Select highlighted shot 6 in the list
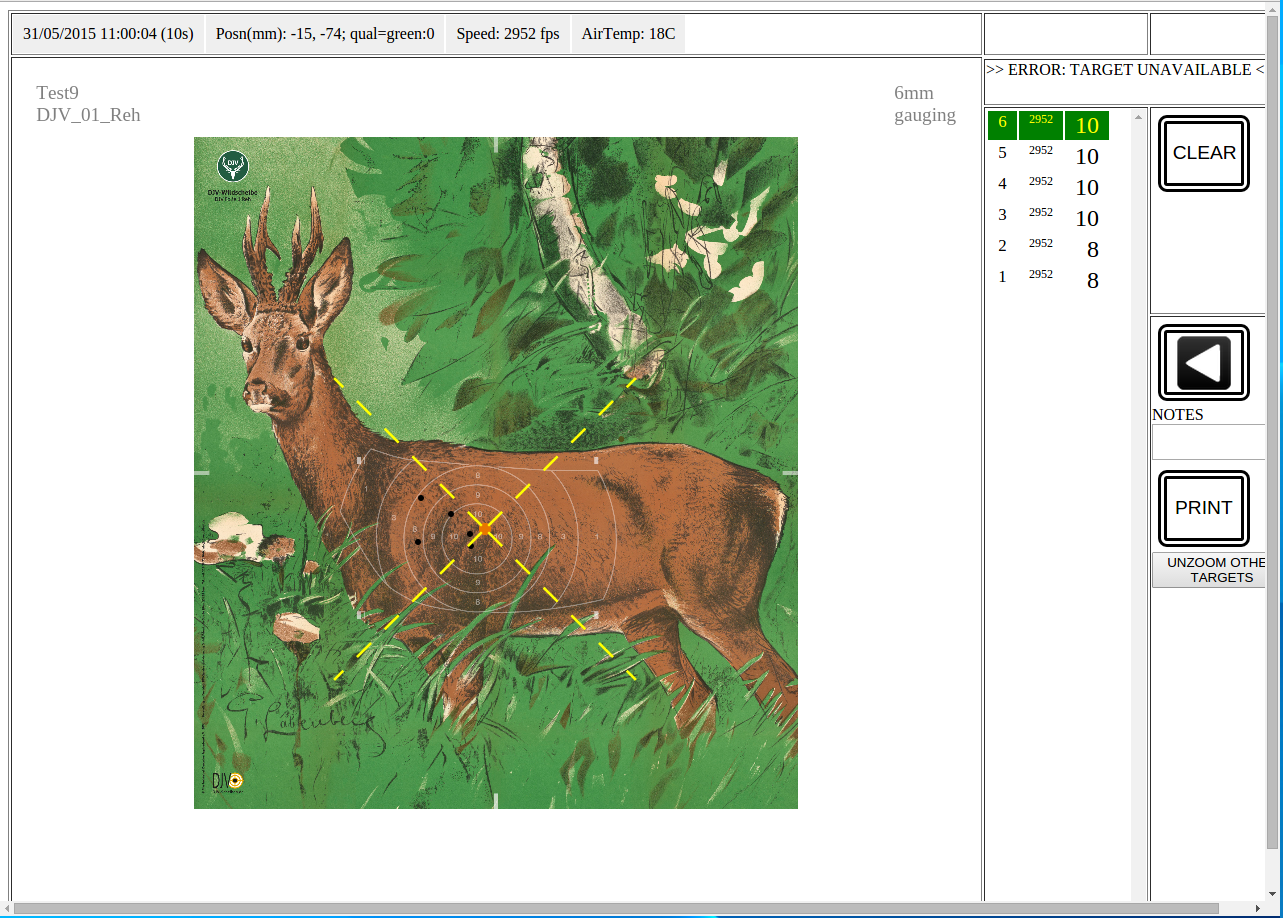Image resolution: width=1283 pixels, height=918 pixels. pos(1047,125)
